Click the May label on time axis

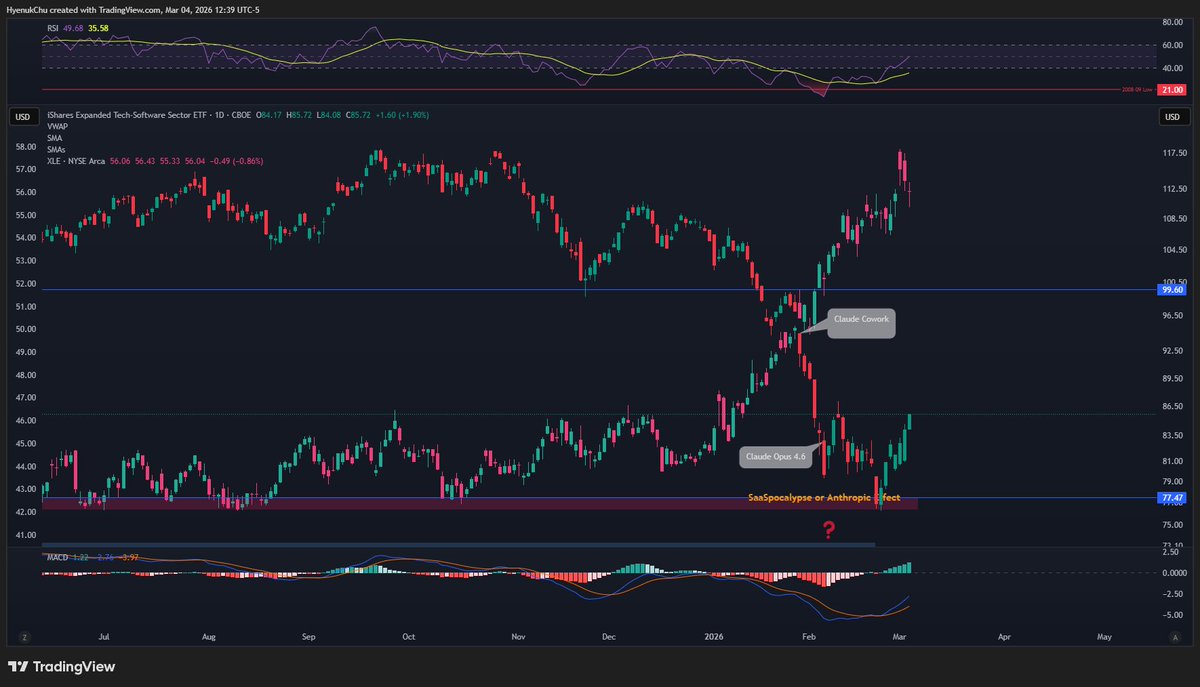click(1104, 635)
